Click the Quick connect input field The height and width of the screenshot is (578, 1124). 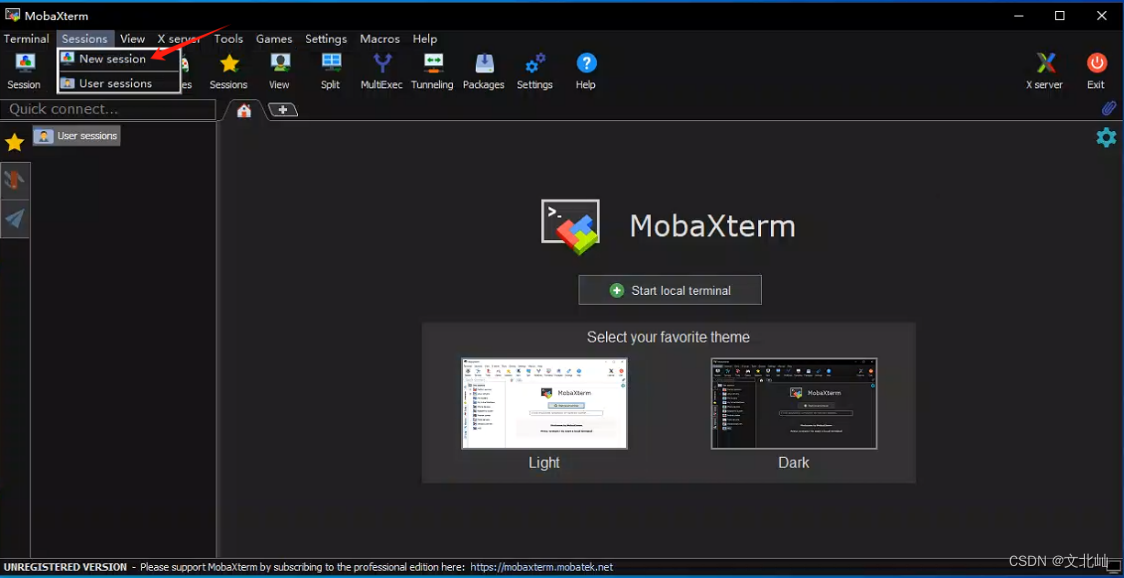tap(108, 109)
